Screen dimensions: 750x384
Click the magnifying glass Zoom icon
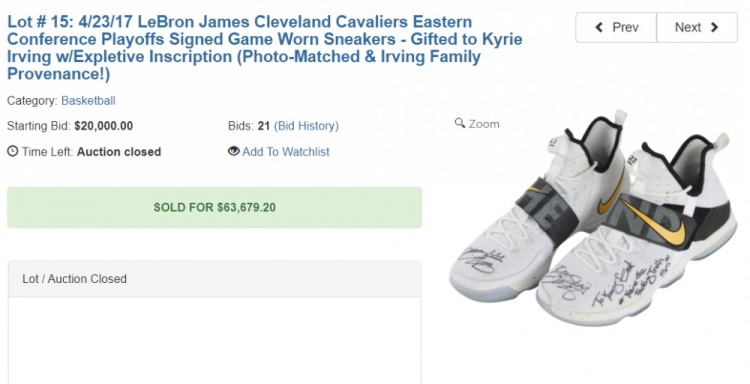click(x=460, y=123)
